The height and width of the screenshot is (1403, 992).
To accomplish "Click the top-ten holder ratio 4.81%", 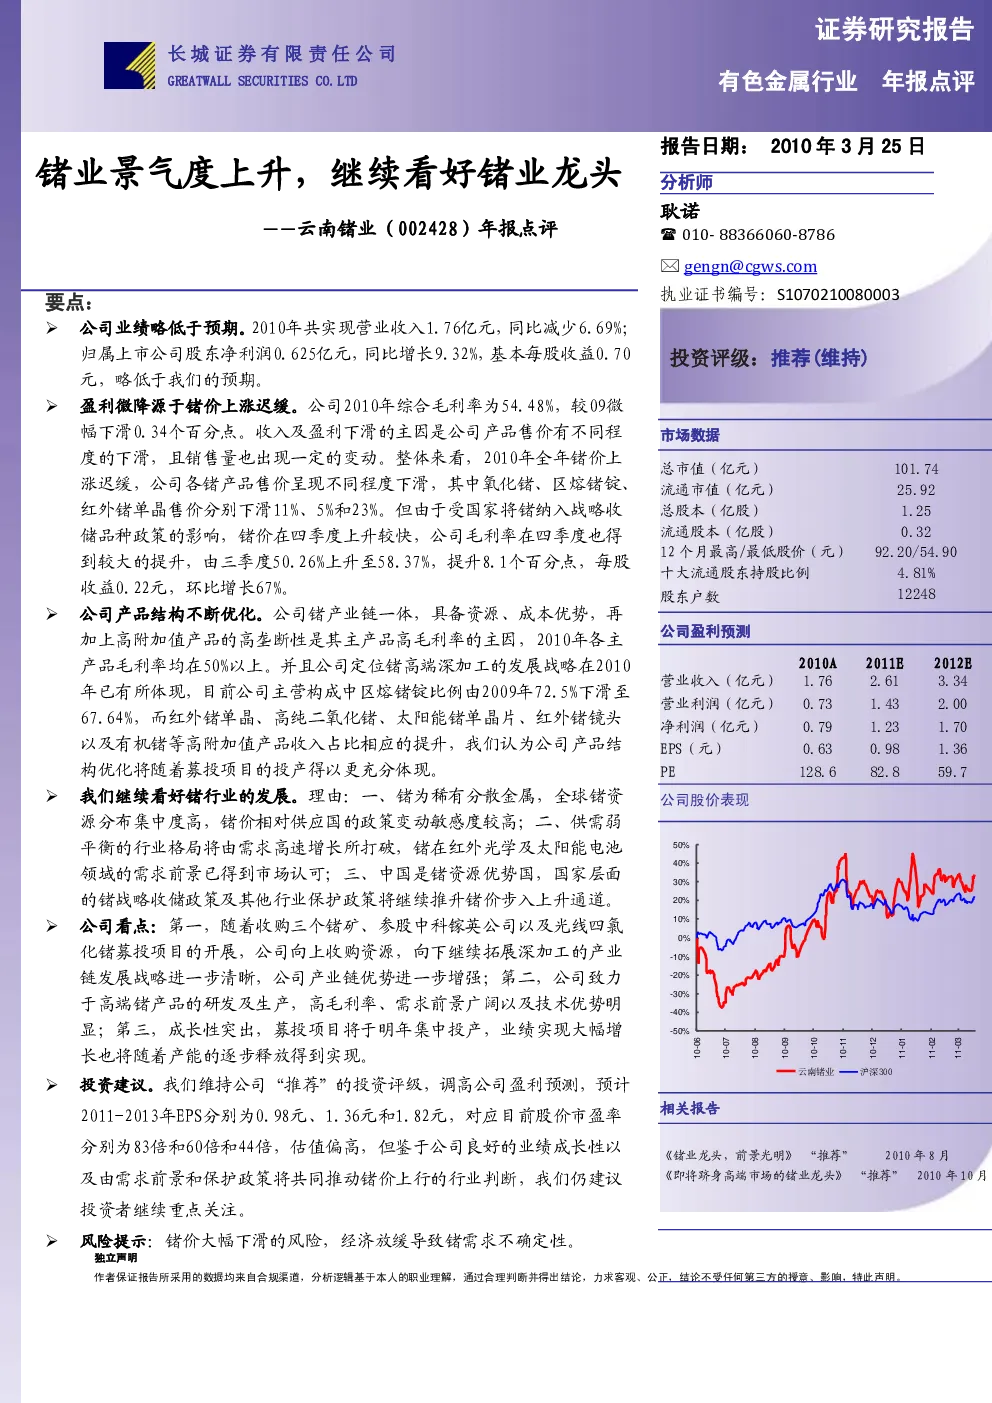I will [916, 573].
